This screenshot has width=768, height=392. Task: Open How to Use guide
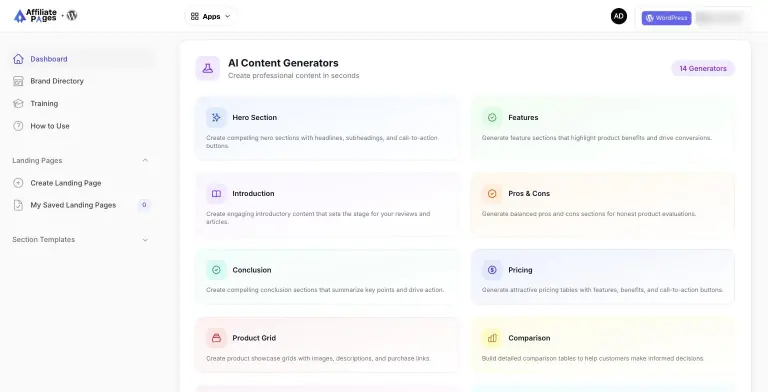tap(82, 126)
